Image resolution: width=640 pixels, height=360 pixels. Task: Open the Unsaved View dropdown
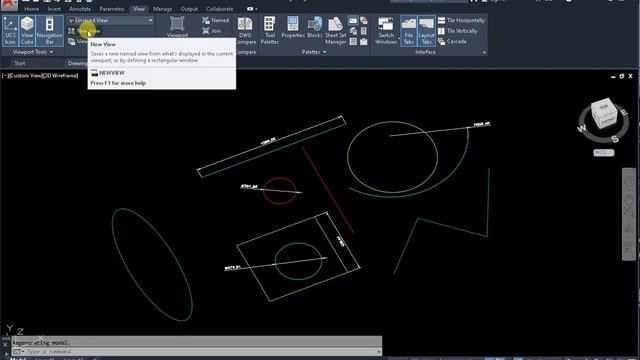click(x=111, y=20)
